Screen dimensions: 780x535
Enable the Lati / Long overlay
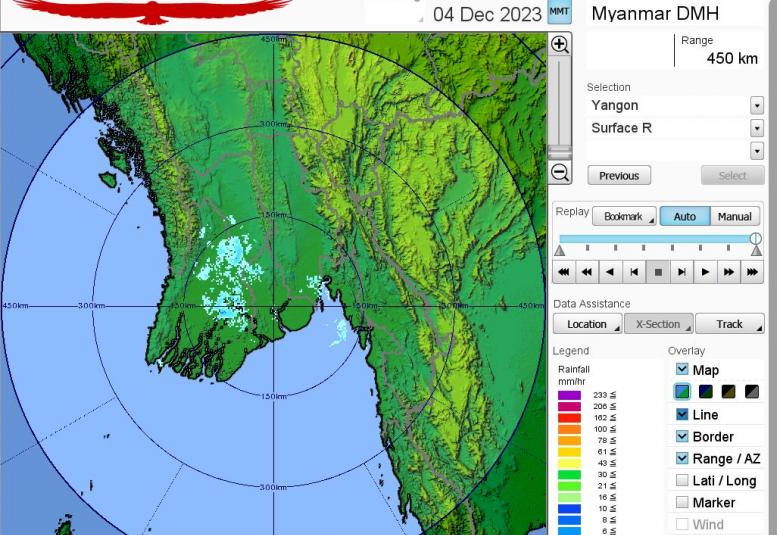pos(682,481)
